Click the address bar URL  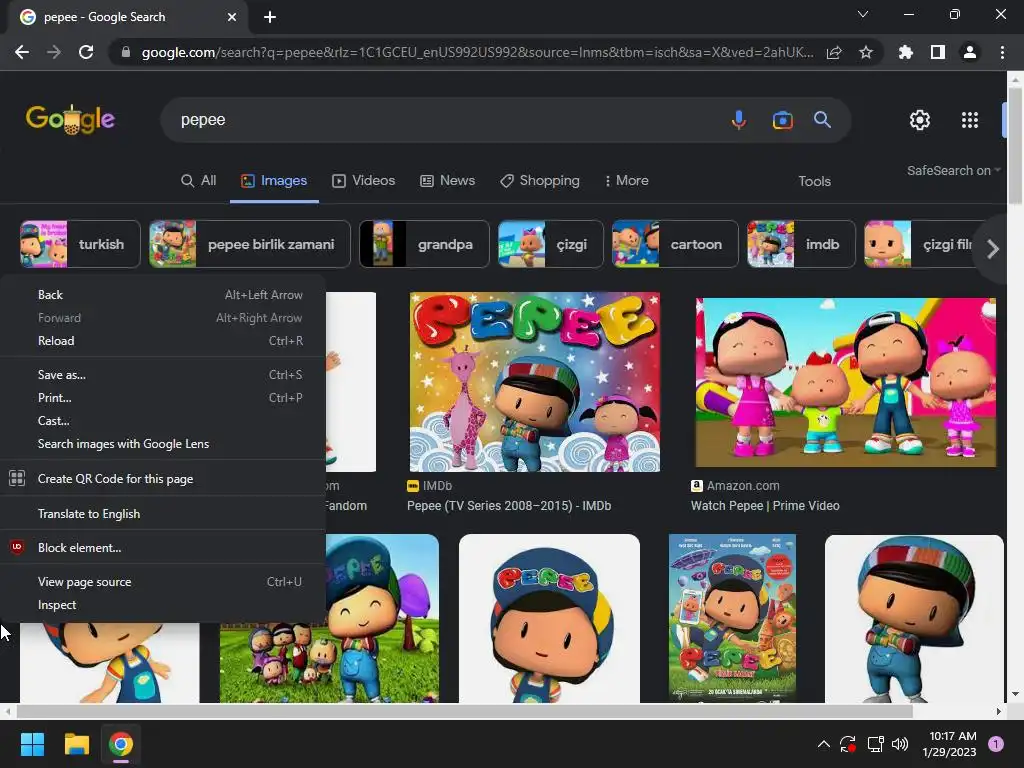477,52
